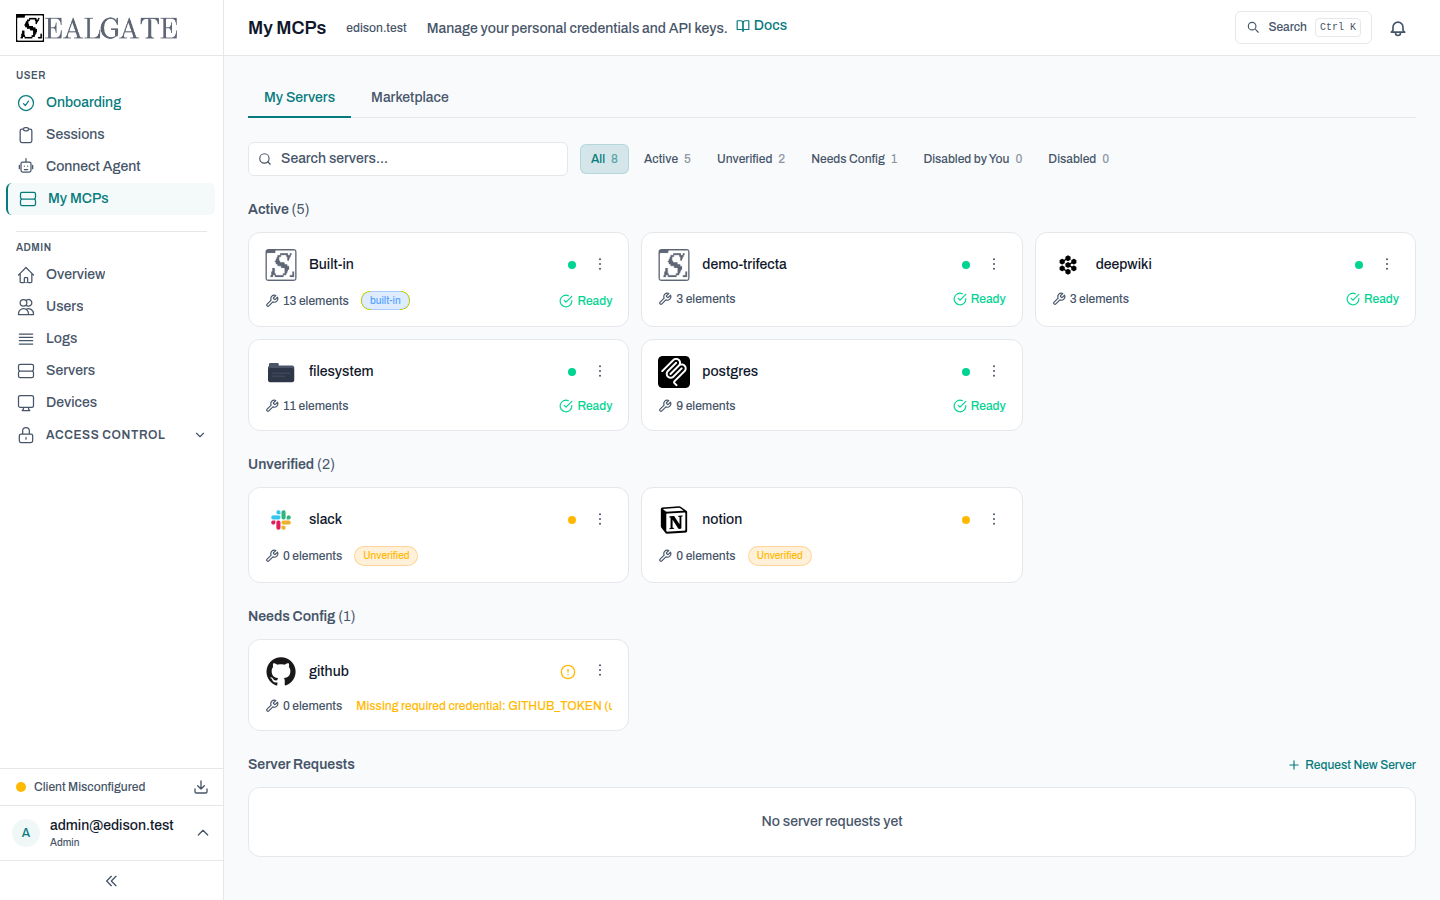This screenshot has height=900, width=1440.
Task: Open notifications bell
Action: 1398,28
